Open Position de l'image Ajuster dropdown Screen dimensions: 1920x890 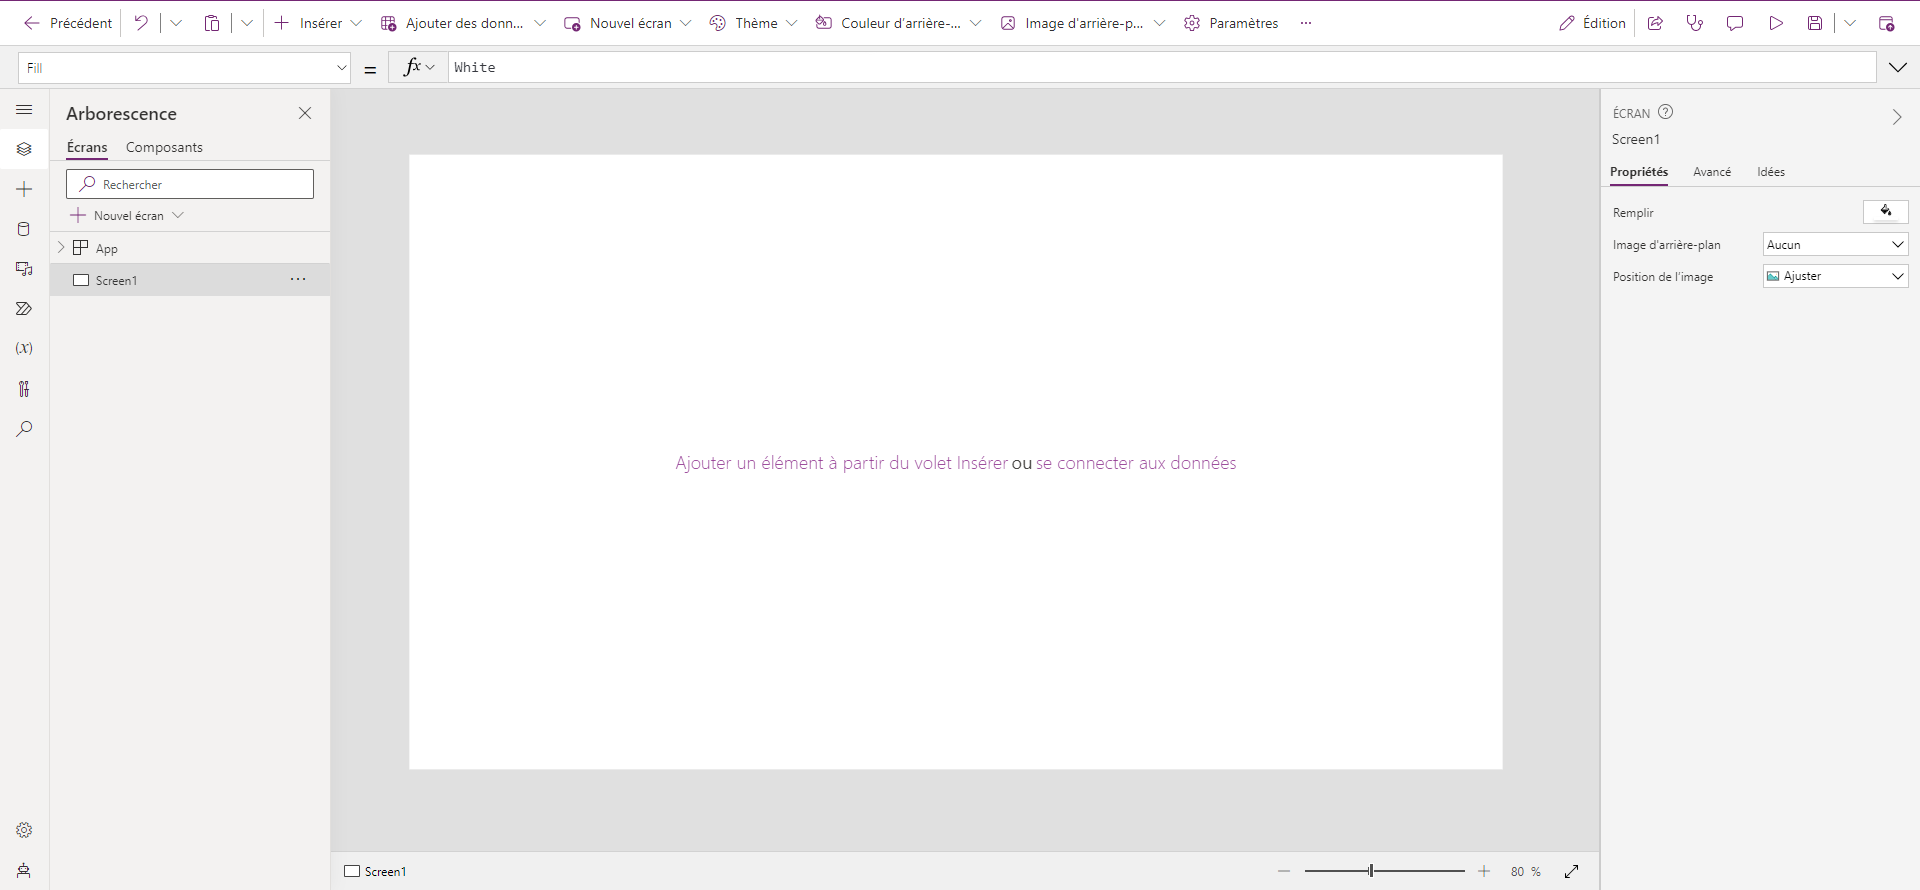tap(1835, 276)
